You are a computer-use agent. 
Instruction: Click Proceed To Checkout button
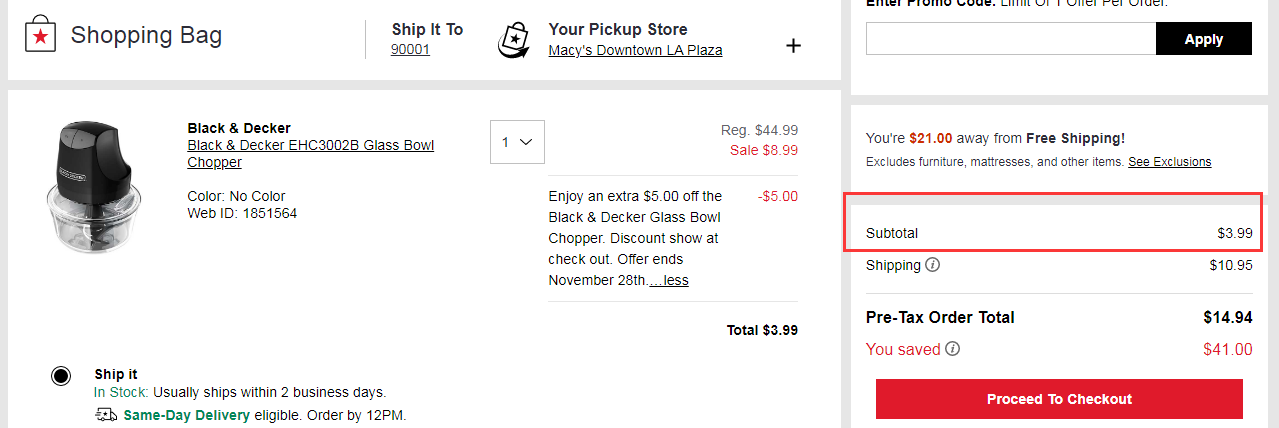(x=1059, y=399)
